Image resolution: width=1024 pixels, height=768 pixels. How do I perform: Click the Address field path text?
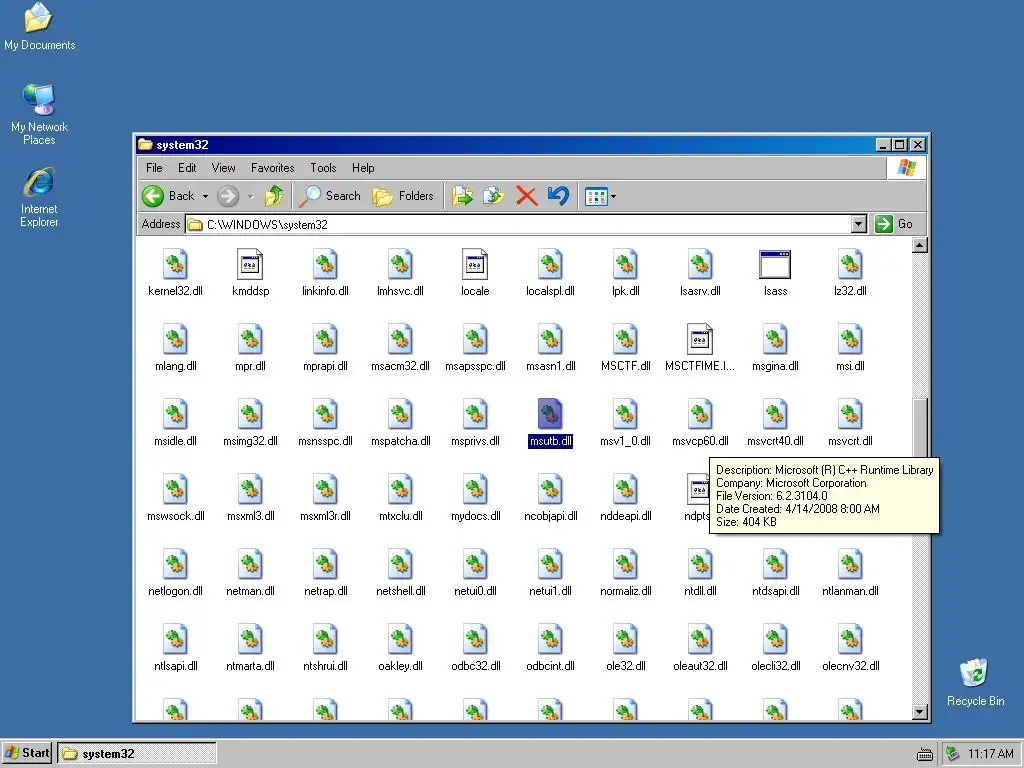point(267,225)
